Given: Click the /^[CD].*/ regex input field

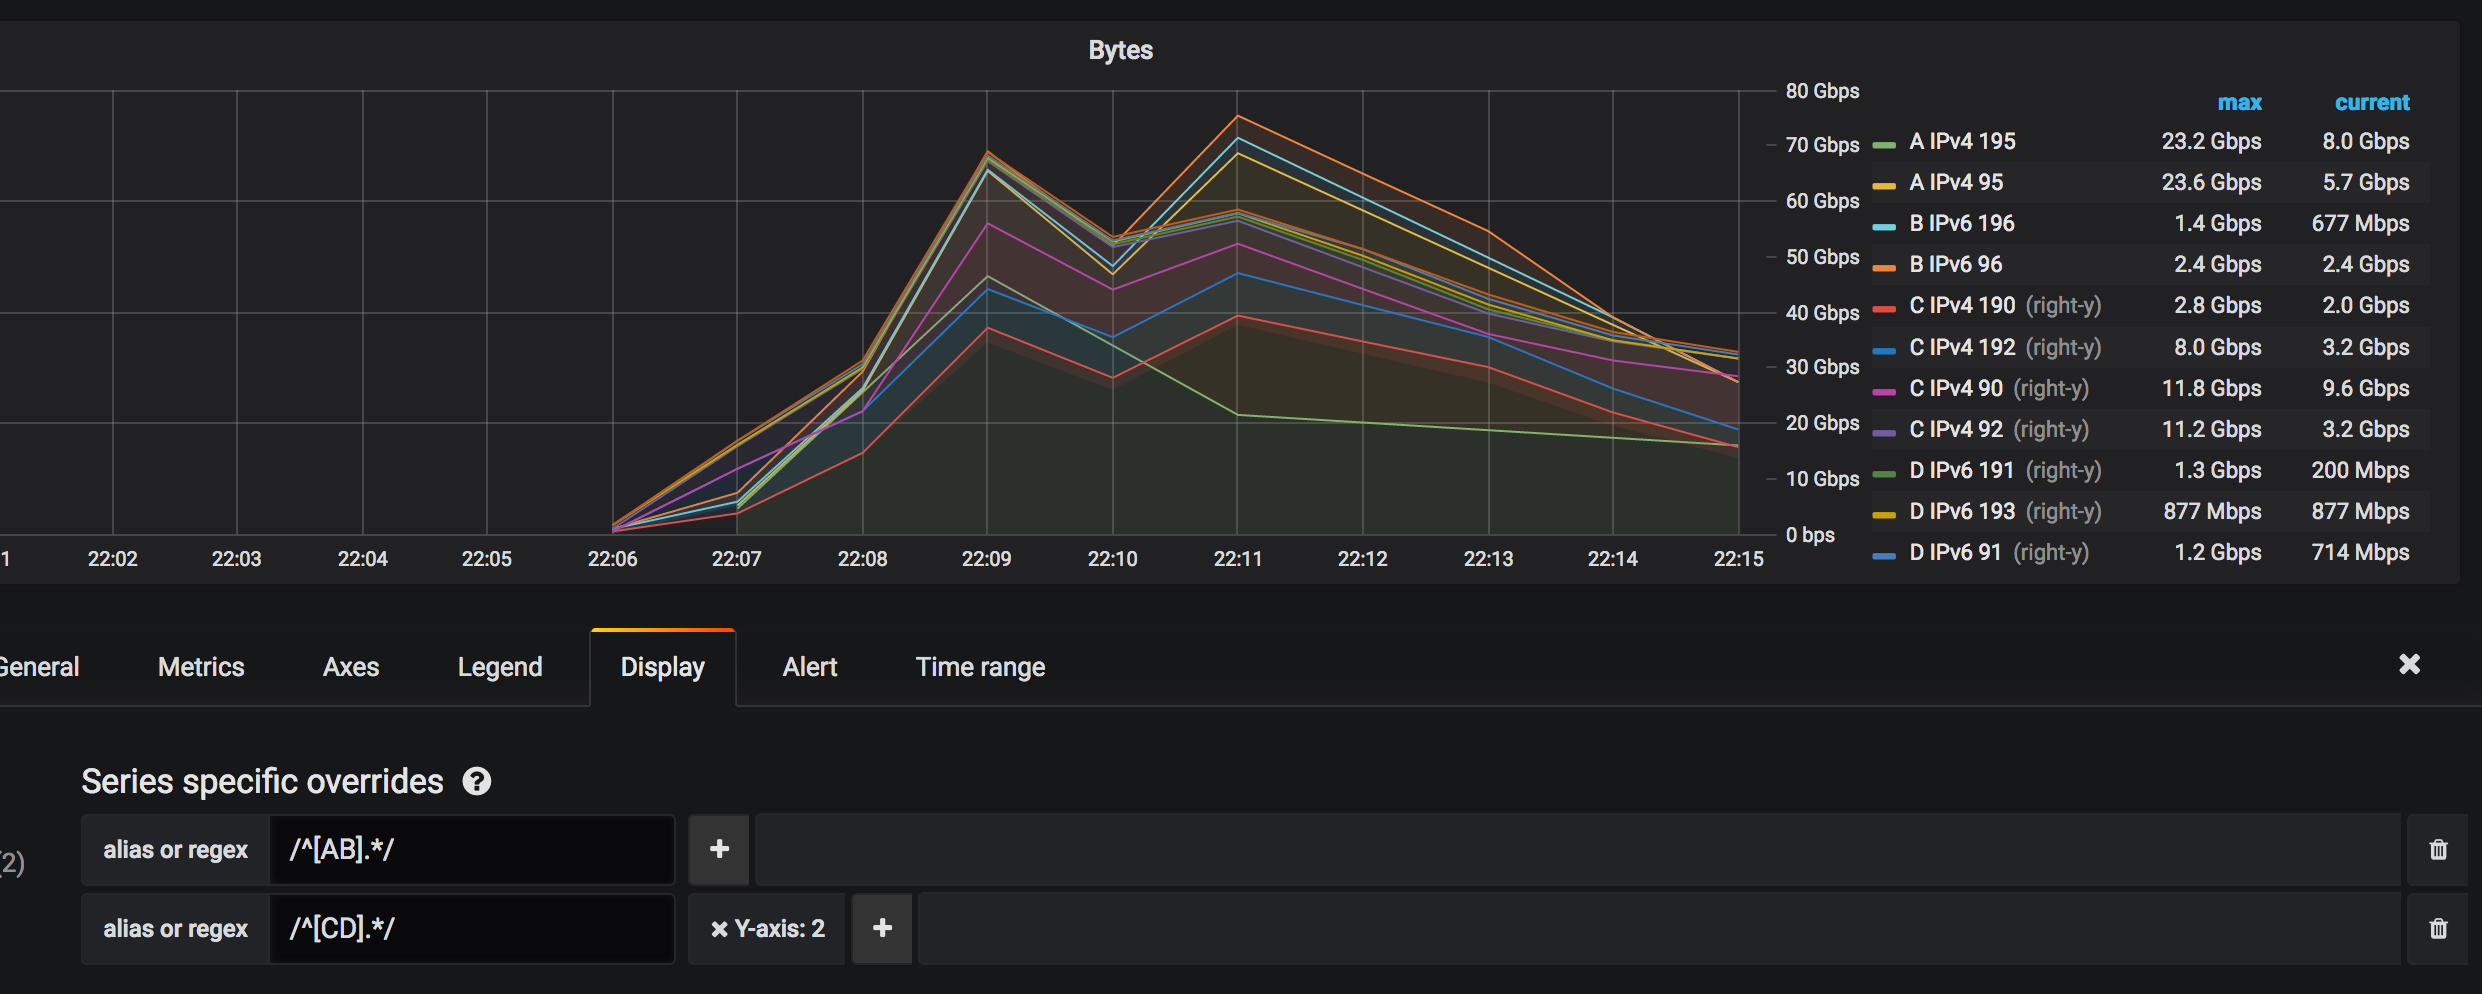Looking at the screenshot, I should [471, 928].
